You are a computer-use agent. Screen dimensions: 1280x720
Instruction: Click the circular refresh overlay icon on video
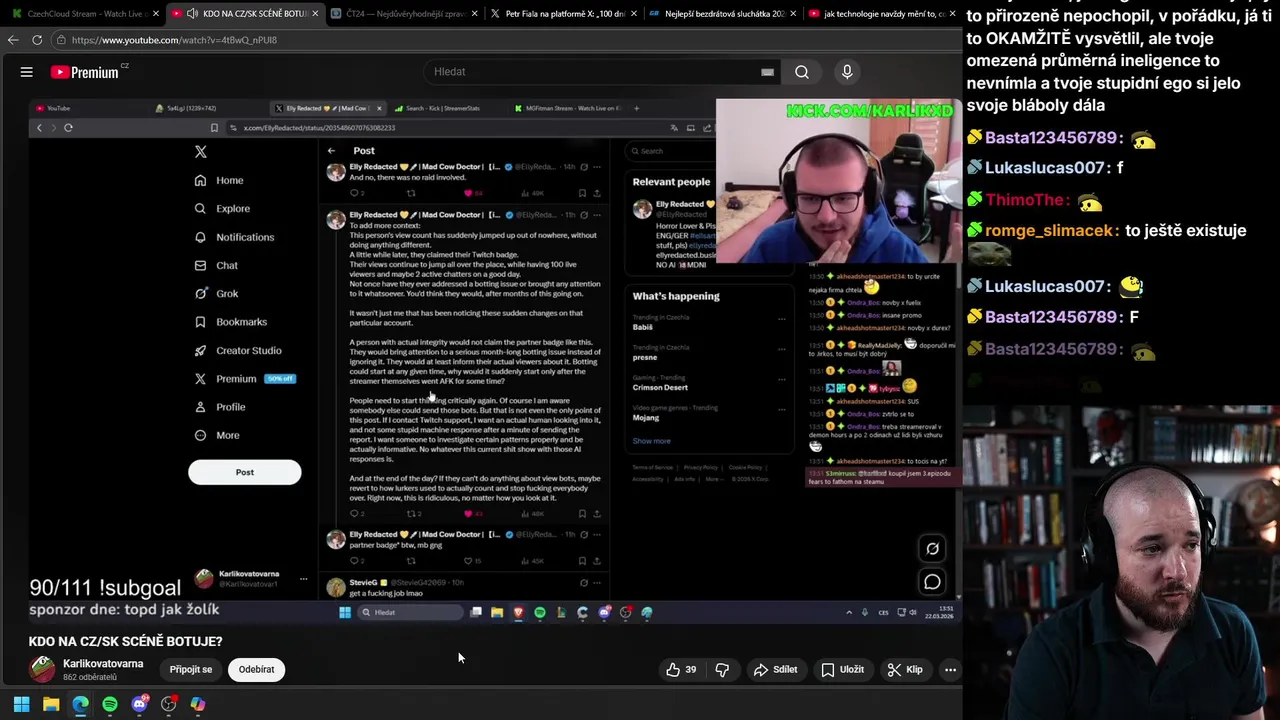pyautogui.click(x=932, y=548)
